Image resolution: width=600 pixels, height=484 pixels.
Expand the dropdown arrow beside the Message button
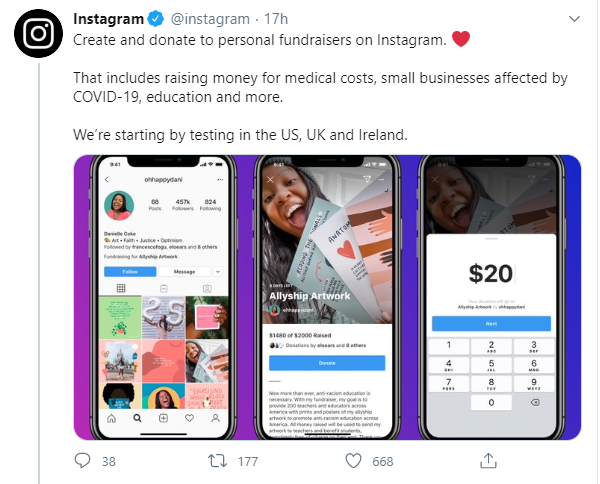(217, 272)
